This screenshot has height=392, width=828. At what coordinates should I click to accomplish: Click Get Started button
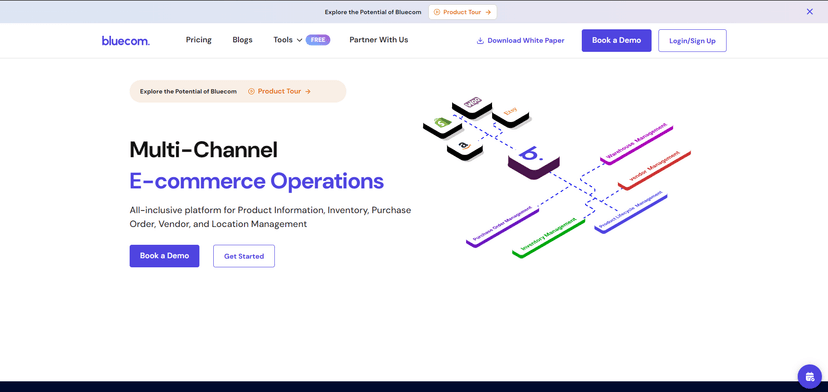(244, 256)
